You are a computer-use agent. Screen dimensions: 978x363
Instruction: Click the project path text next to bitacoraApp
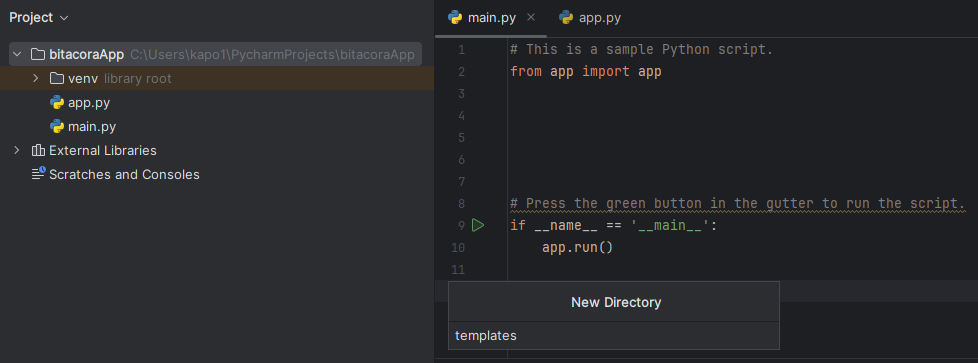(x=273, y=54)
